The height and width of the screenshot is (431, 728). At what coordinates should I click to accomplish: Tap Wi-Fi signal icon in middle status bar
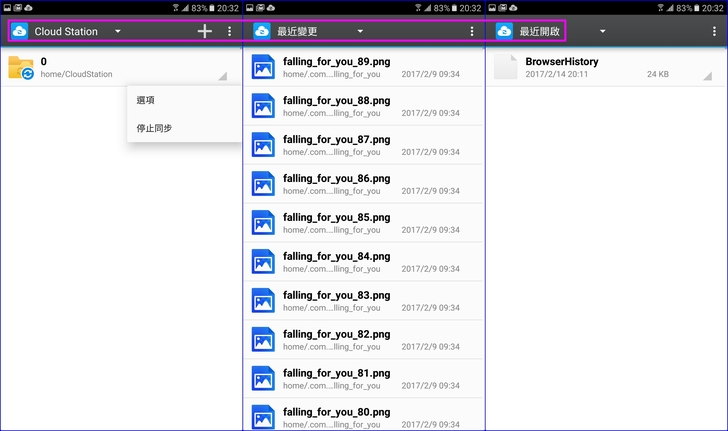click(x=418, y=8)
